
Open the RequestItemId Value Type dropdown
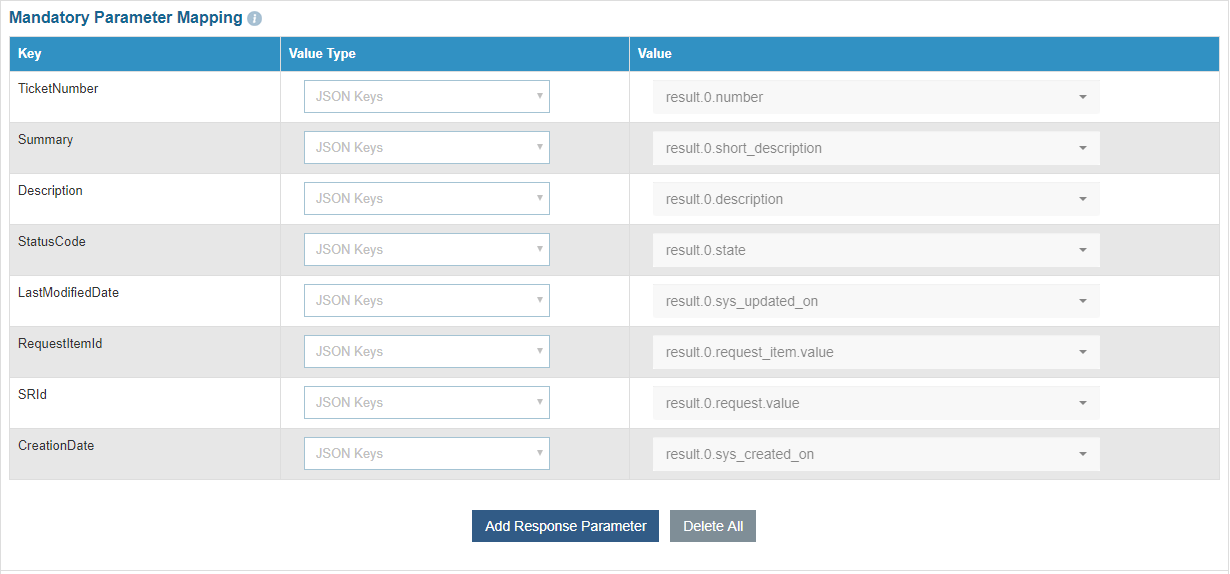[x=427, y=352]
